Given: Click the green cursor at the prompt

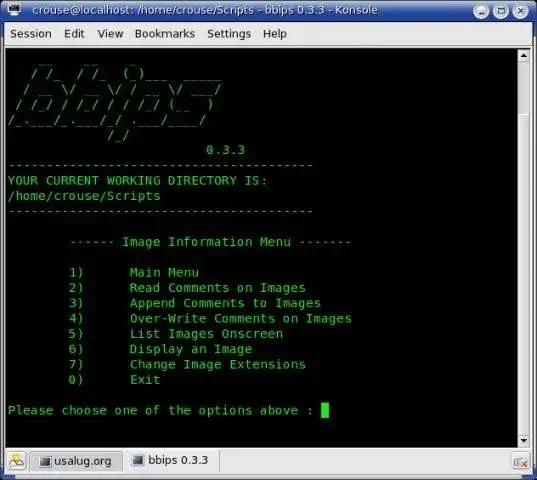Looking at the screenshot, I should (325, 410).
